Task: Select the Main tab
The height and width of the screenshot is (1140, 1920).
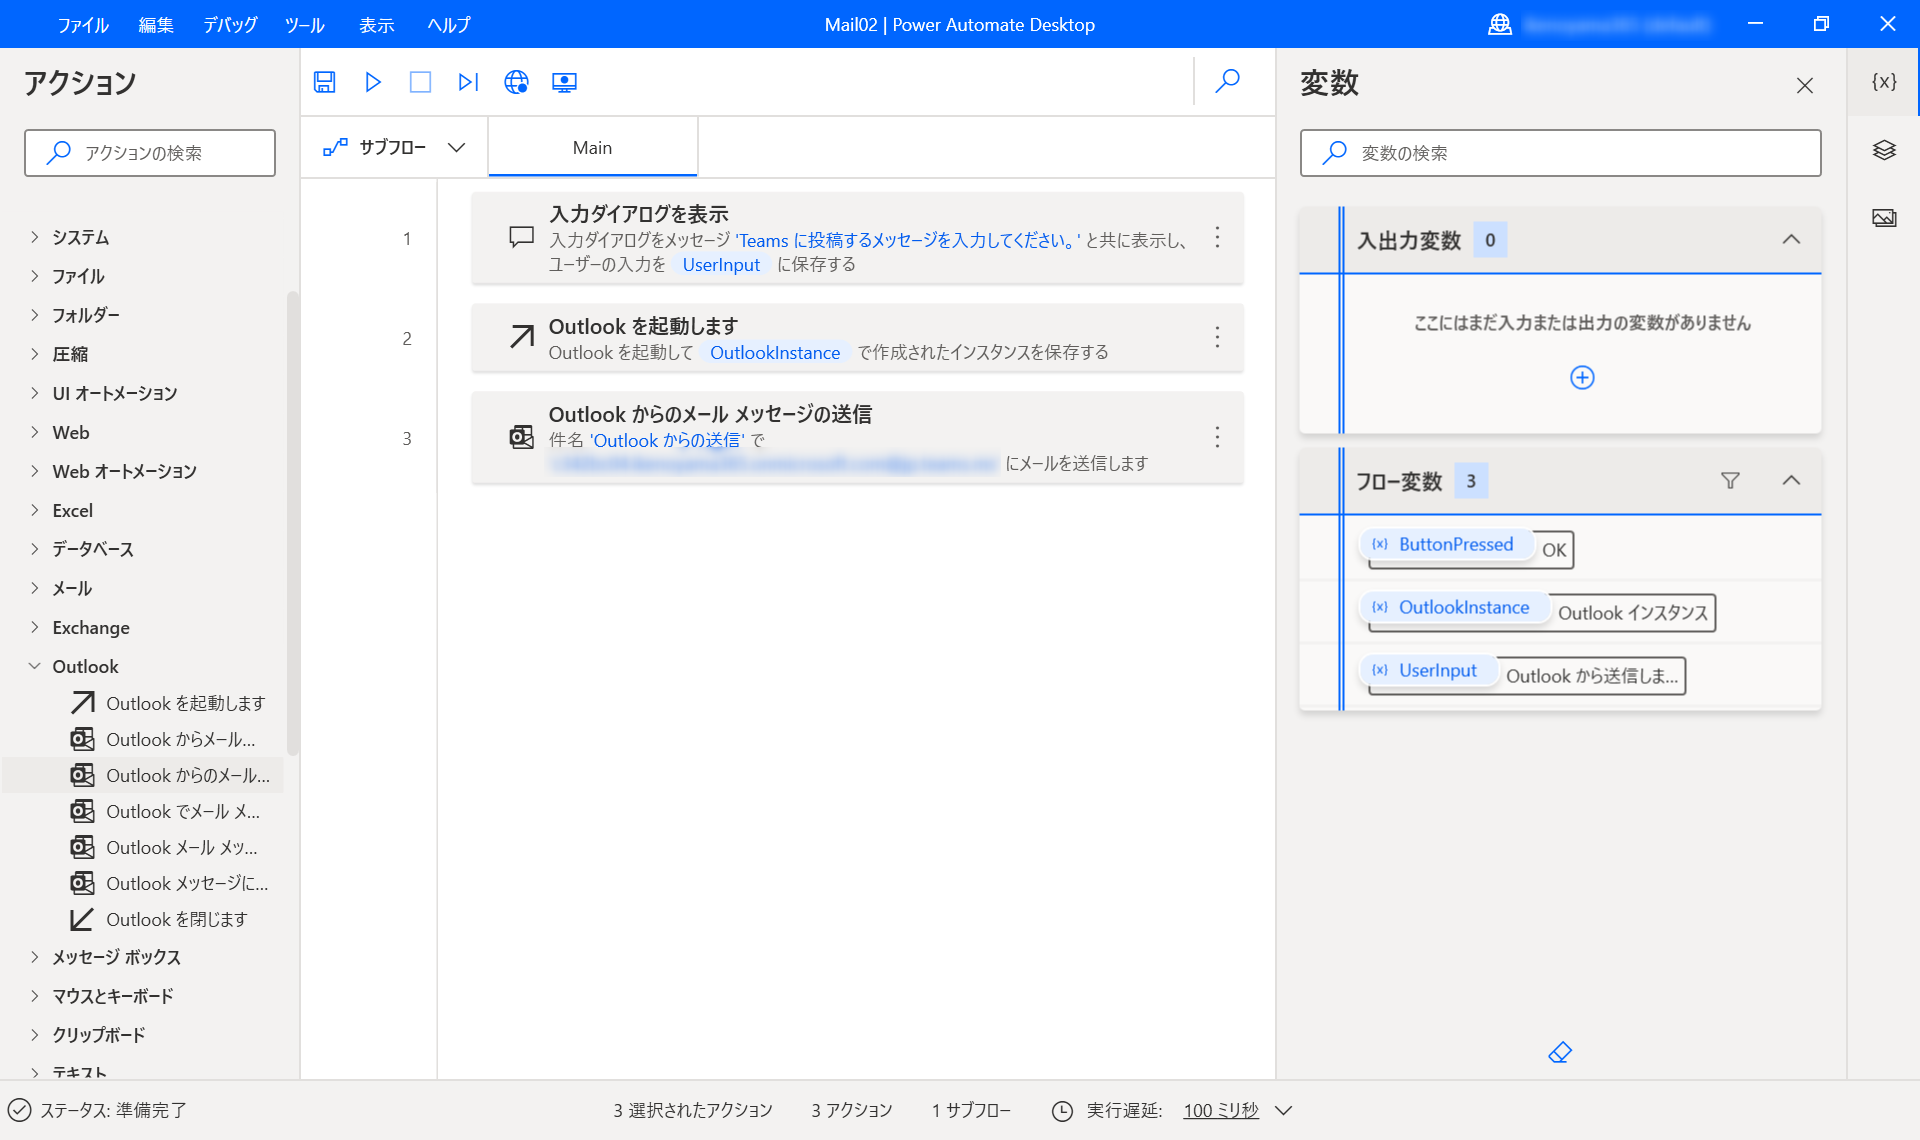Action: pos(592,148)
